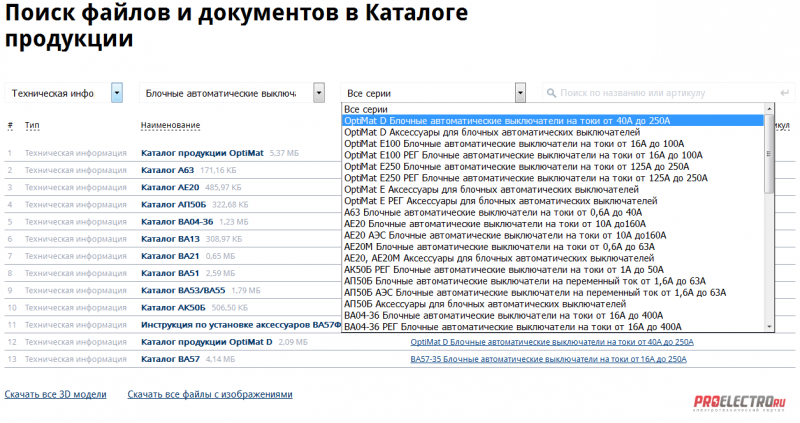Screen dimensions: 800x423
Task: Open Каталог ВА53/ВА55 file
Action: pos(183,290)
